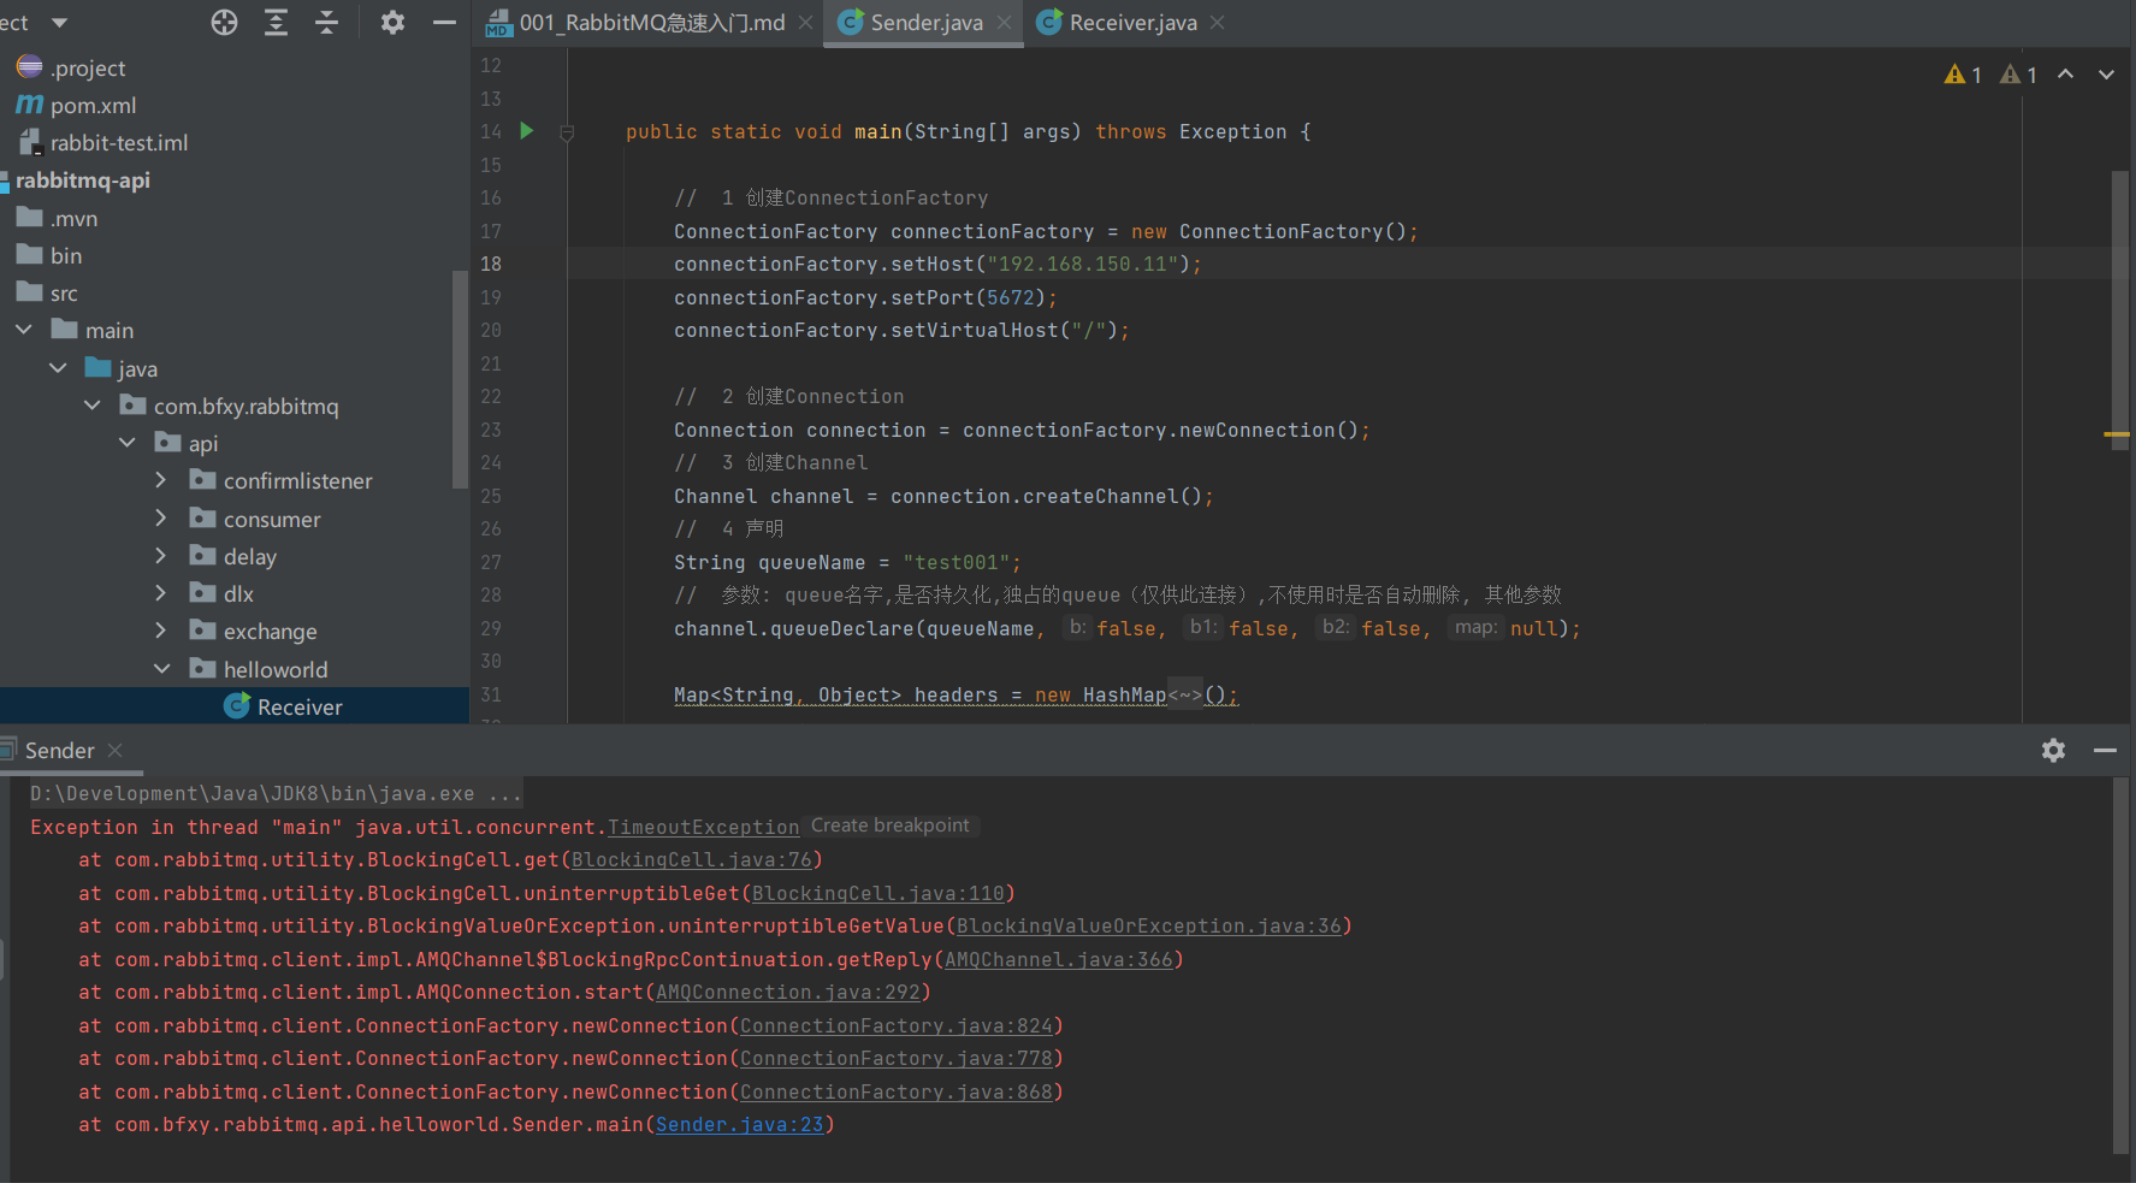Select .mvn folder
The width and height of the screenshot is (2136, 1186).
pos(74,218)
